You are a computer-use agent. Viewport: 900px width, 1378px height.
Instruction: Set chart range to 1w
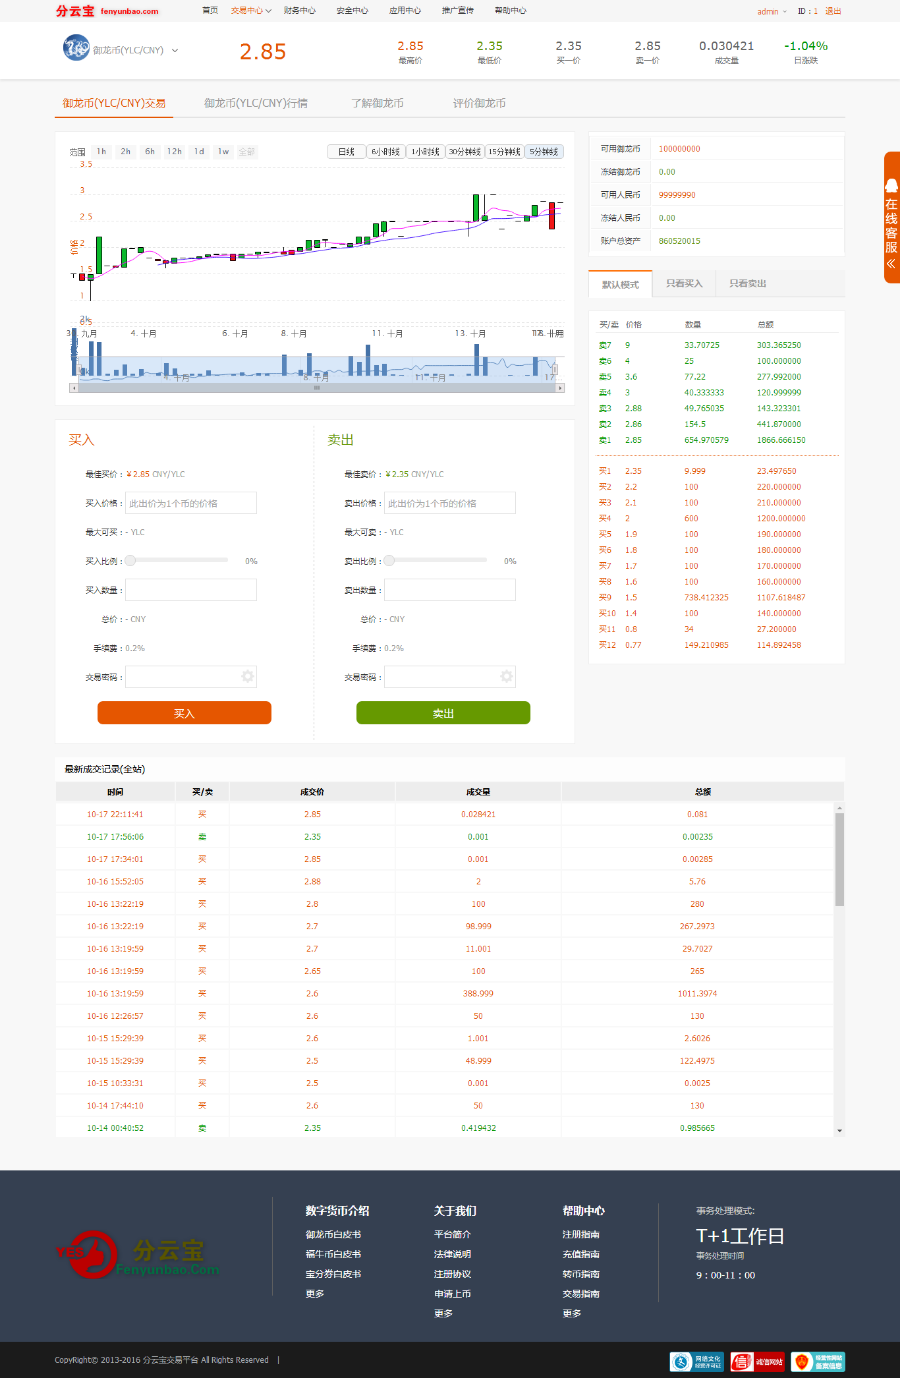(223, 152)
